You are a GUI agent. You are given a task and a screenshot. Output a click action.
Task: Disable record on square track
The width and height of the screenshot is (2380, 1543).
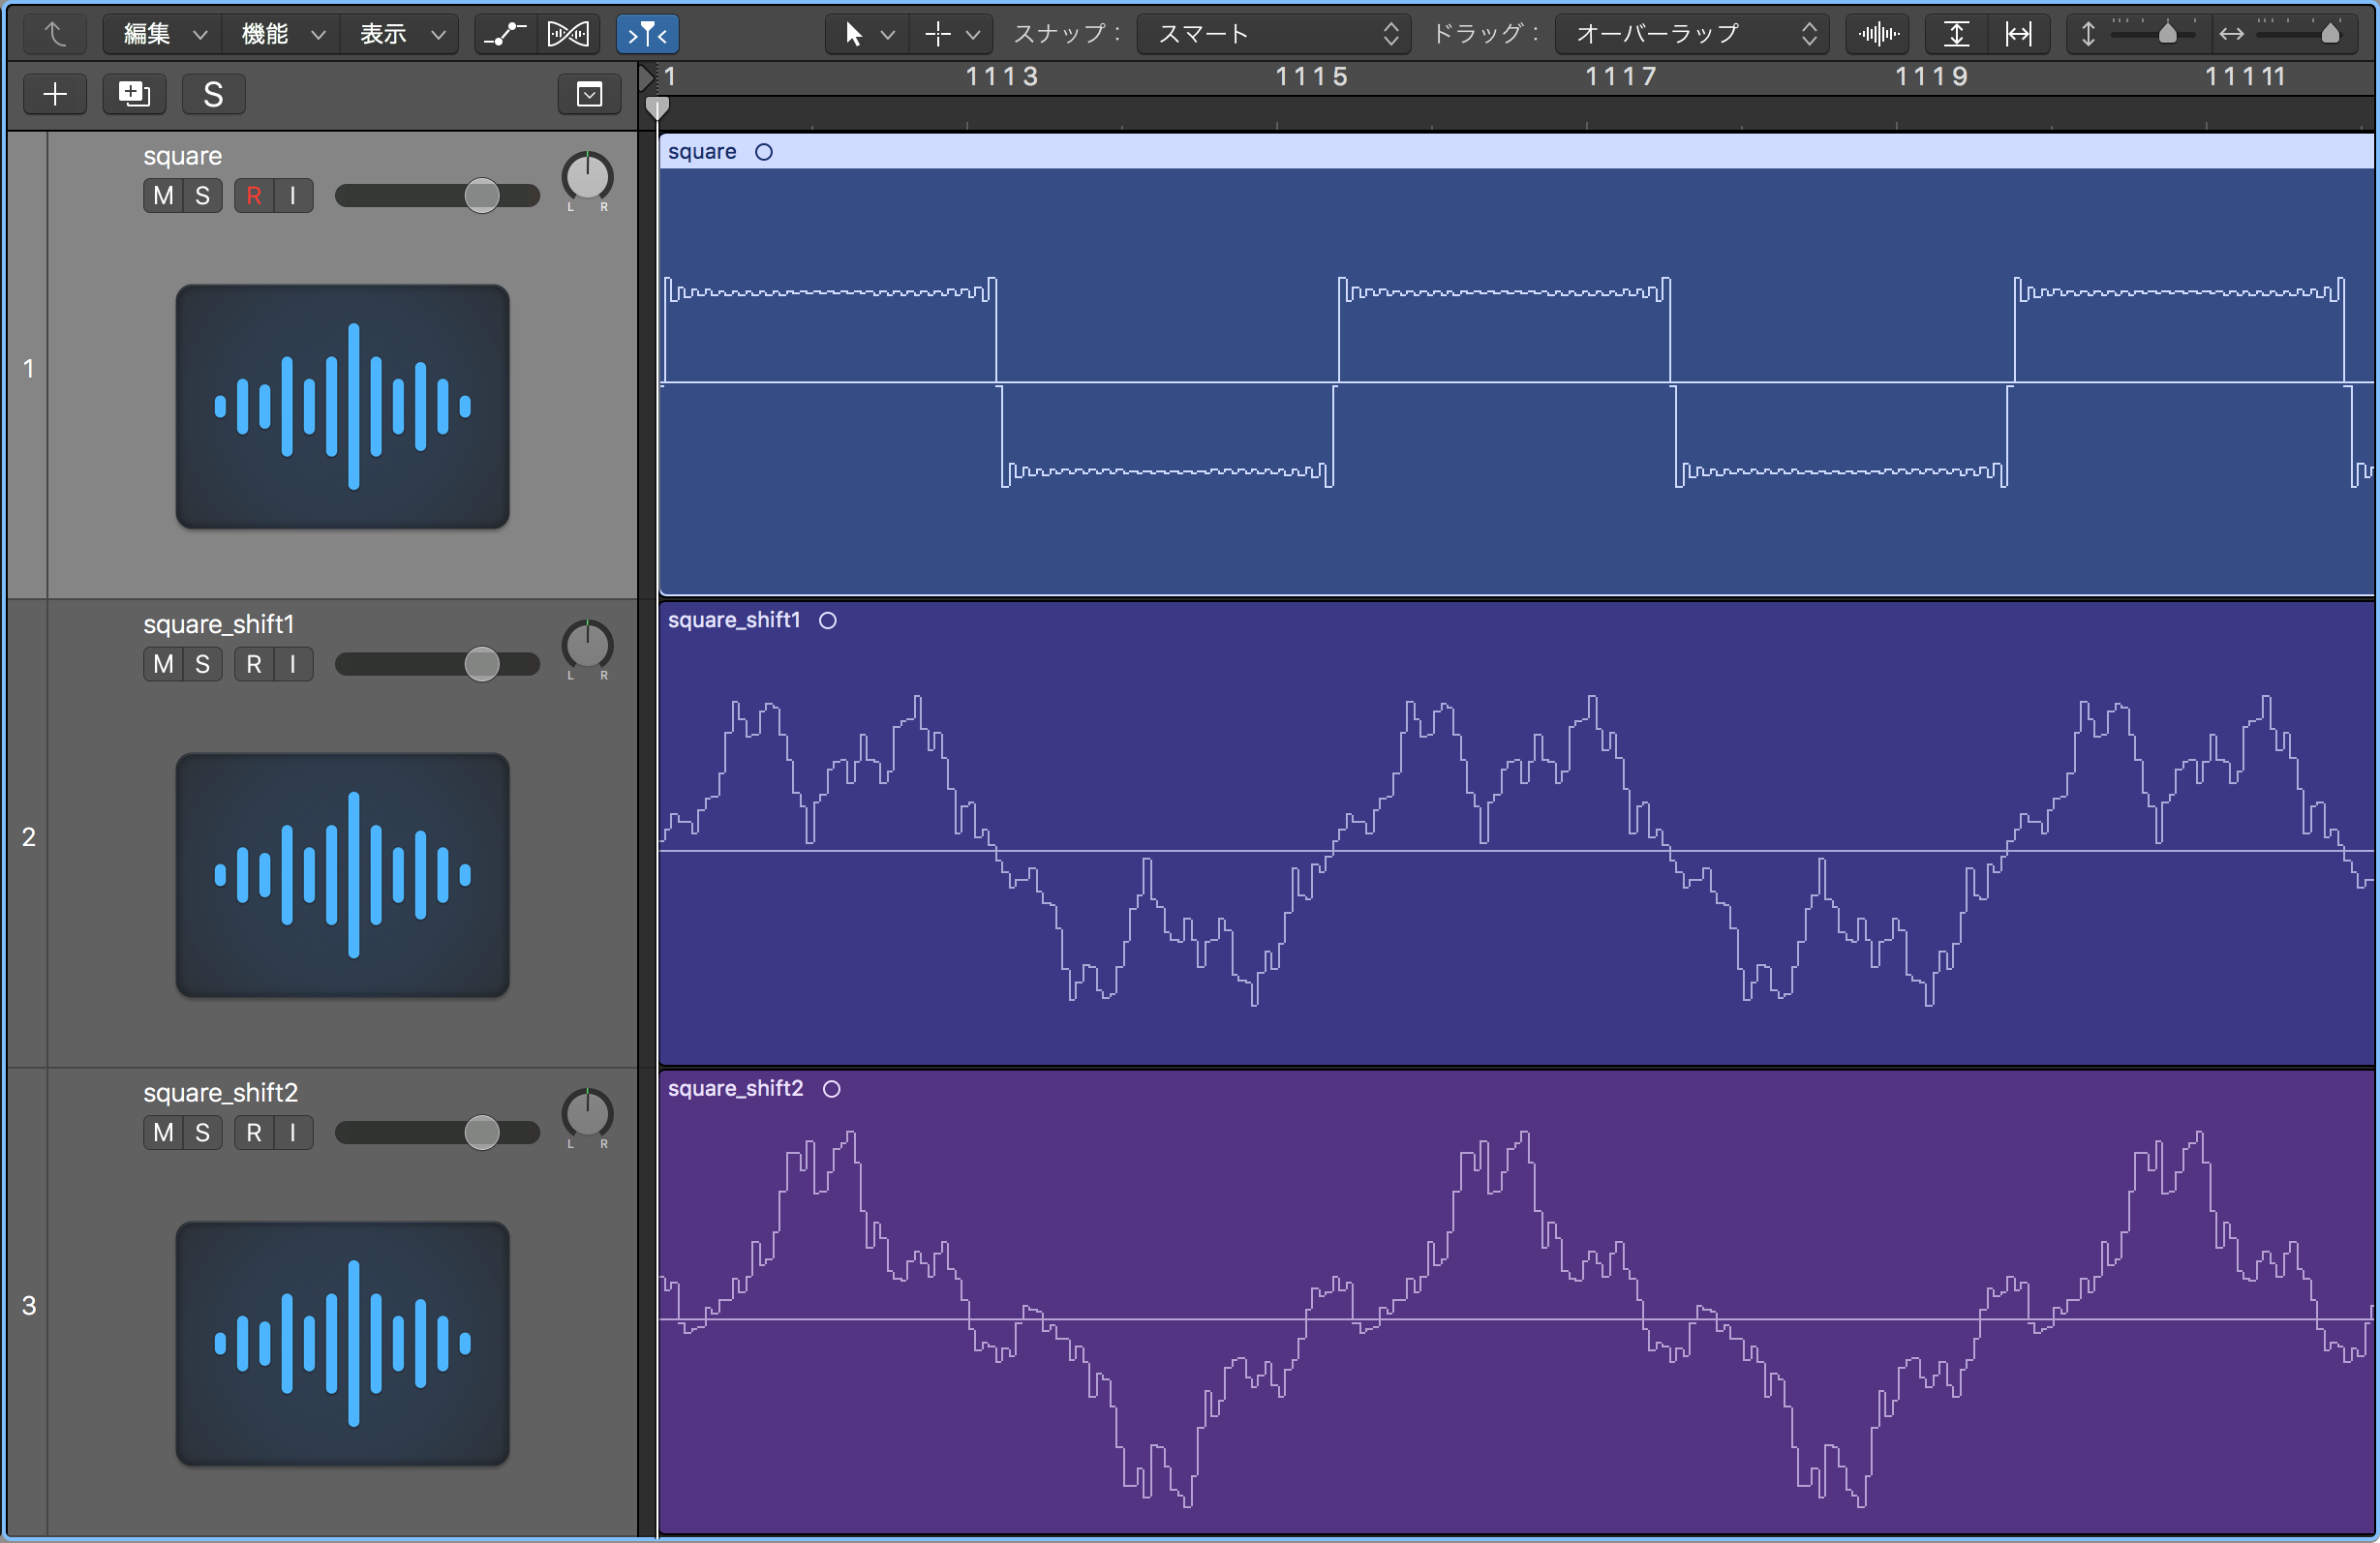pyautogui.click(x=254, y=195)
